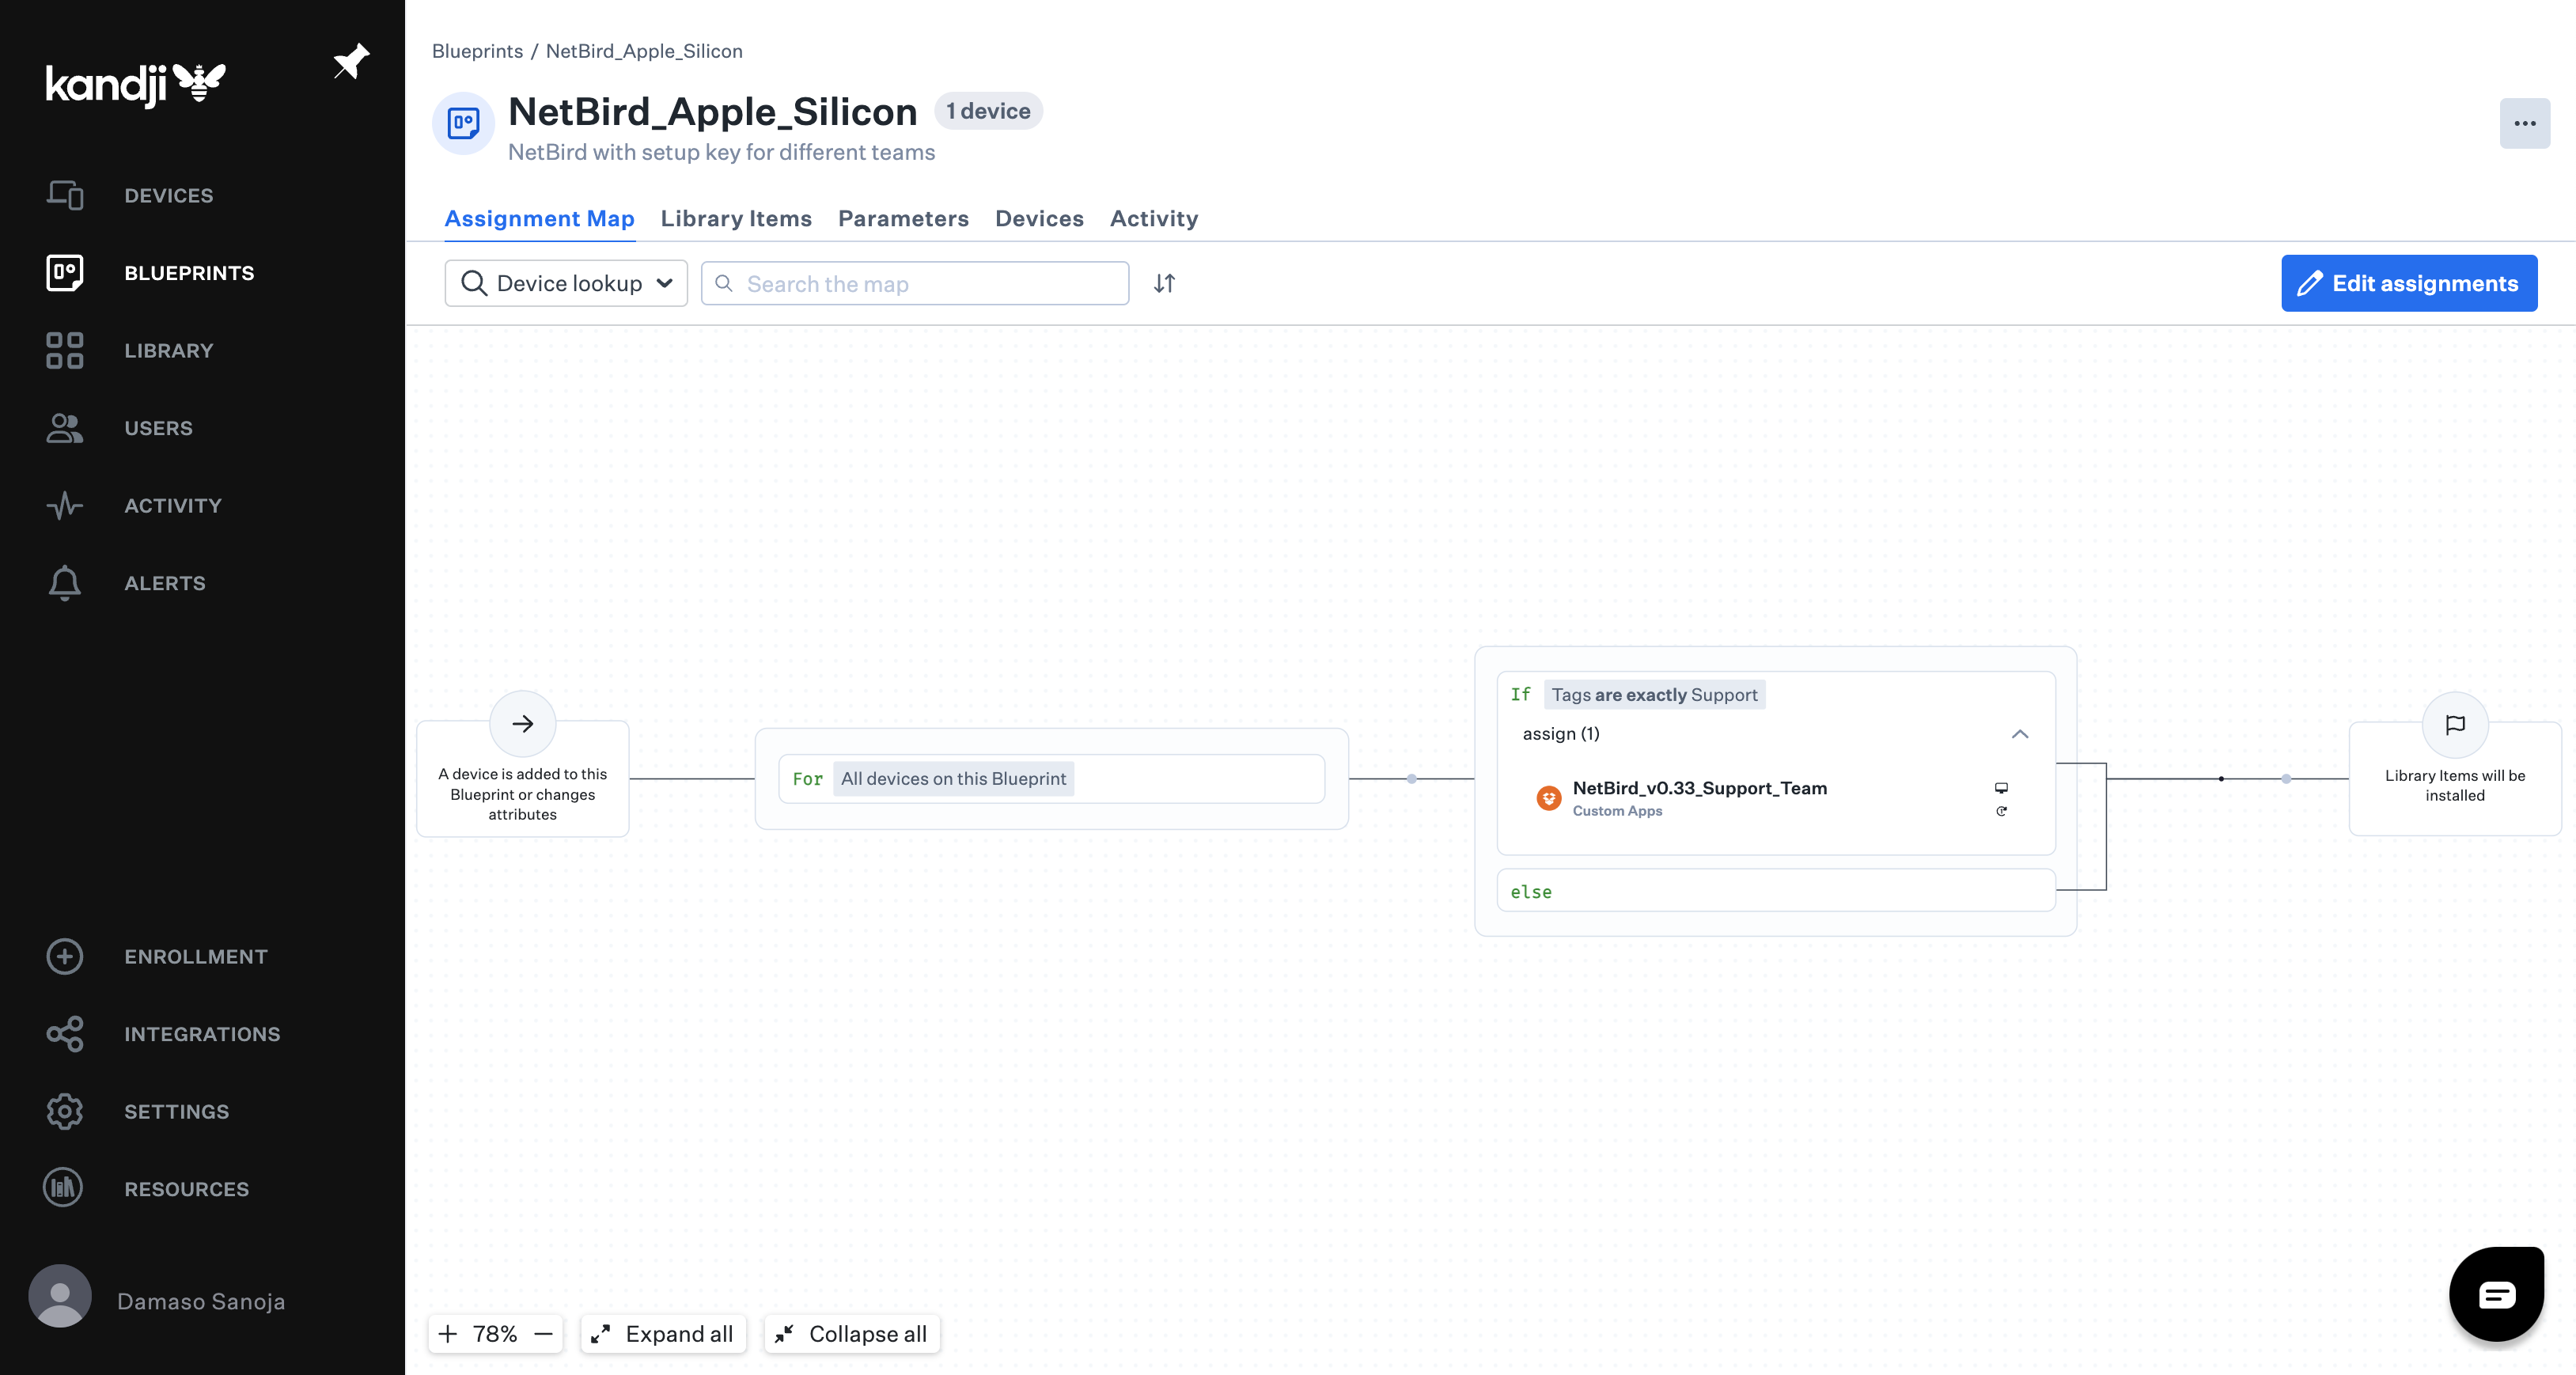
Task: Open the Library section from the sidebar
Action: [x=168, y=350]
